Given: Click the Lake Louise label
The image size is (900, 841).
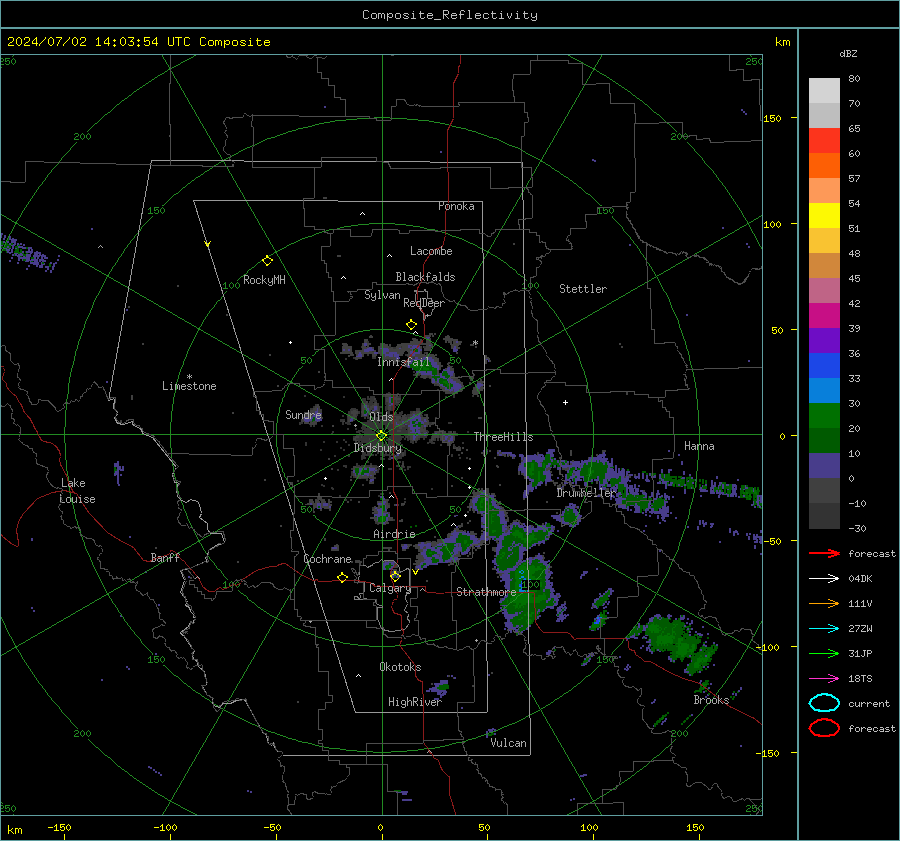Looking at the screenshot, I should [78, 491].
